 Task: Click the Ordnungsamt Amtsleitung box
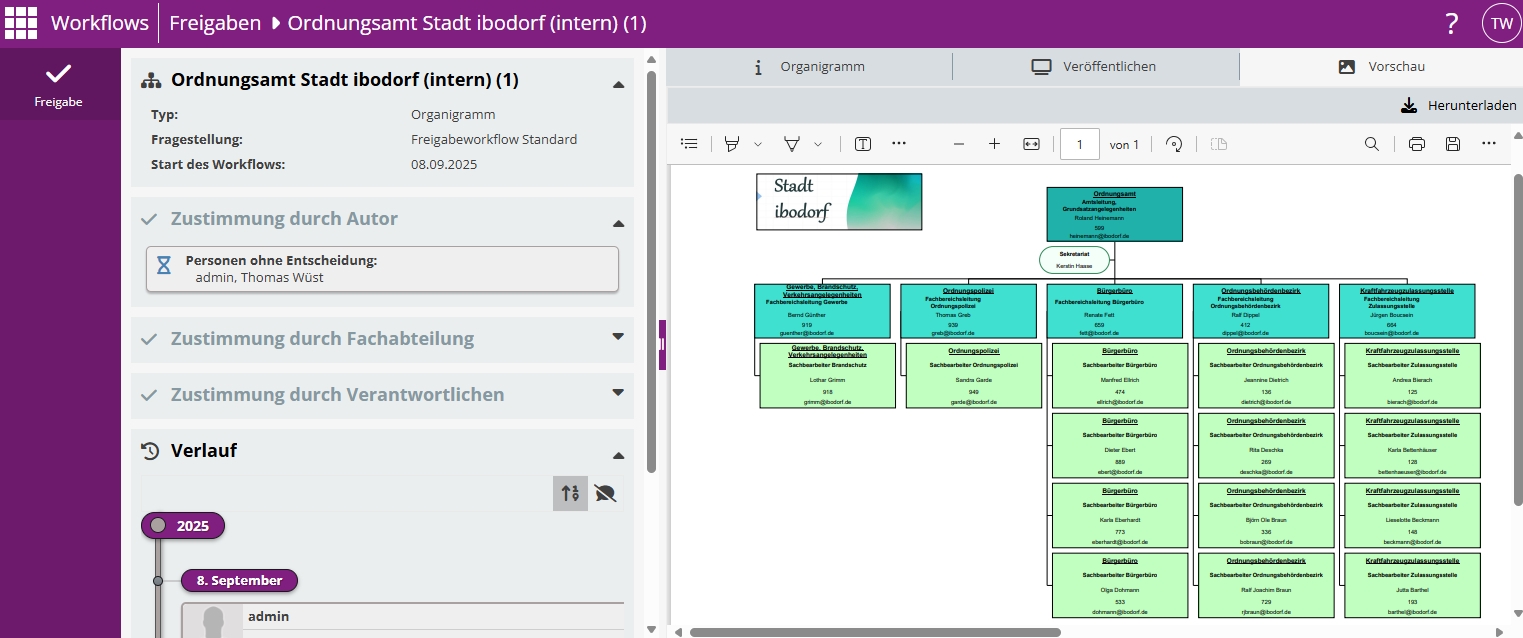1114,214
